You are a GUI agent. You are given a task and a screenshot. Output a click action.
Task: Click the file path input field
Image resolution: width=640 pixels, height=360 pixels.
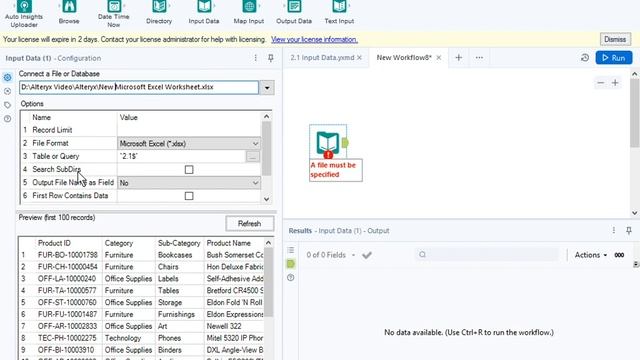(139, 87)
